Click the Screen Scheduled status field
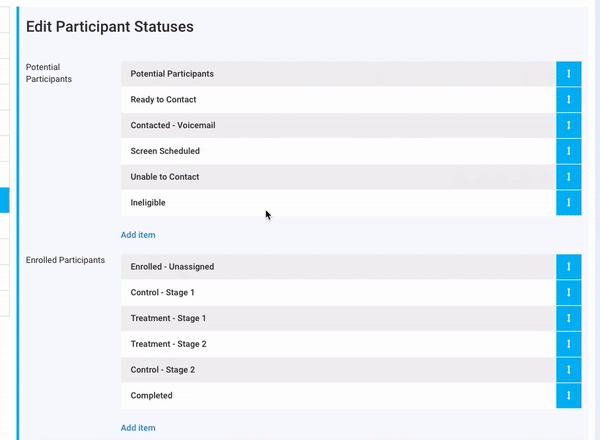The height and width of the screenshot is (440, 600). pyautogui.click(x=338, y=151)
